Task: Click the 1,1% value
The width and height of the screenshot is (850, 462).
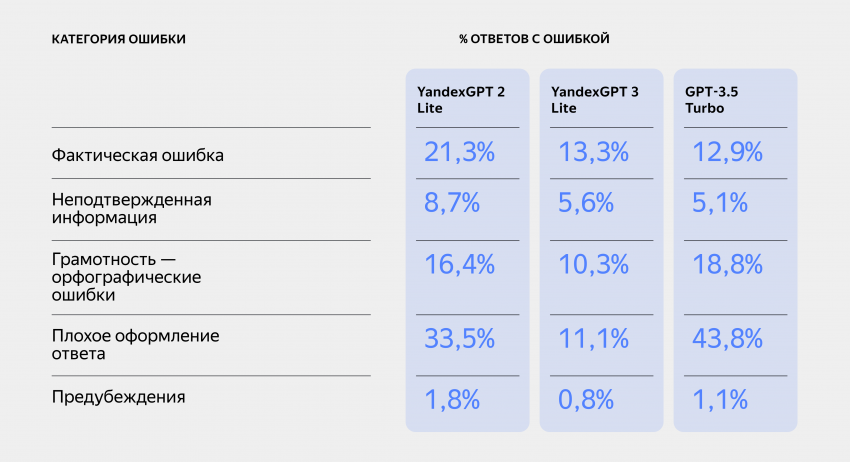Action: pyautogui.click(x=720, y=401)
